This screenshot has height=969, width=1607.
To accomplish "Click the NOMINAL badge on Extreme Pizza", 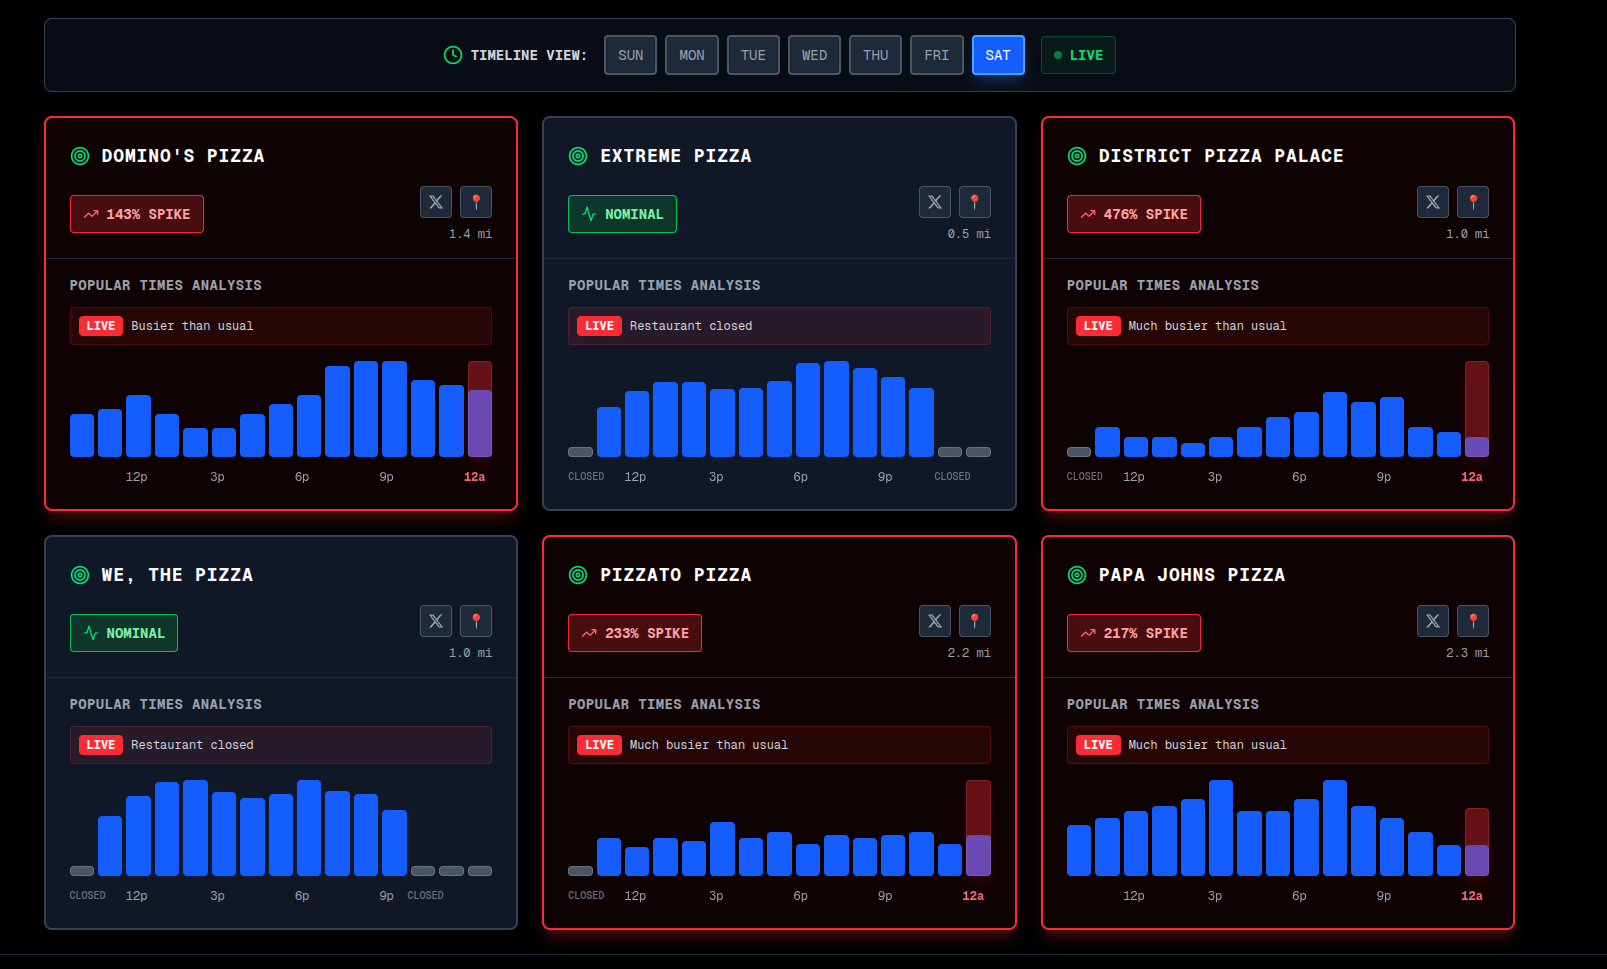I will click(x=622, y=214).
